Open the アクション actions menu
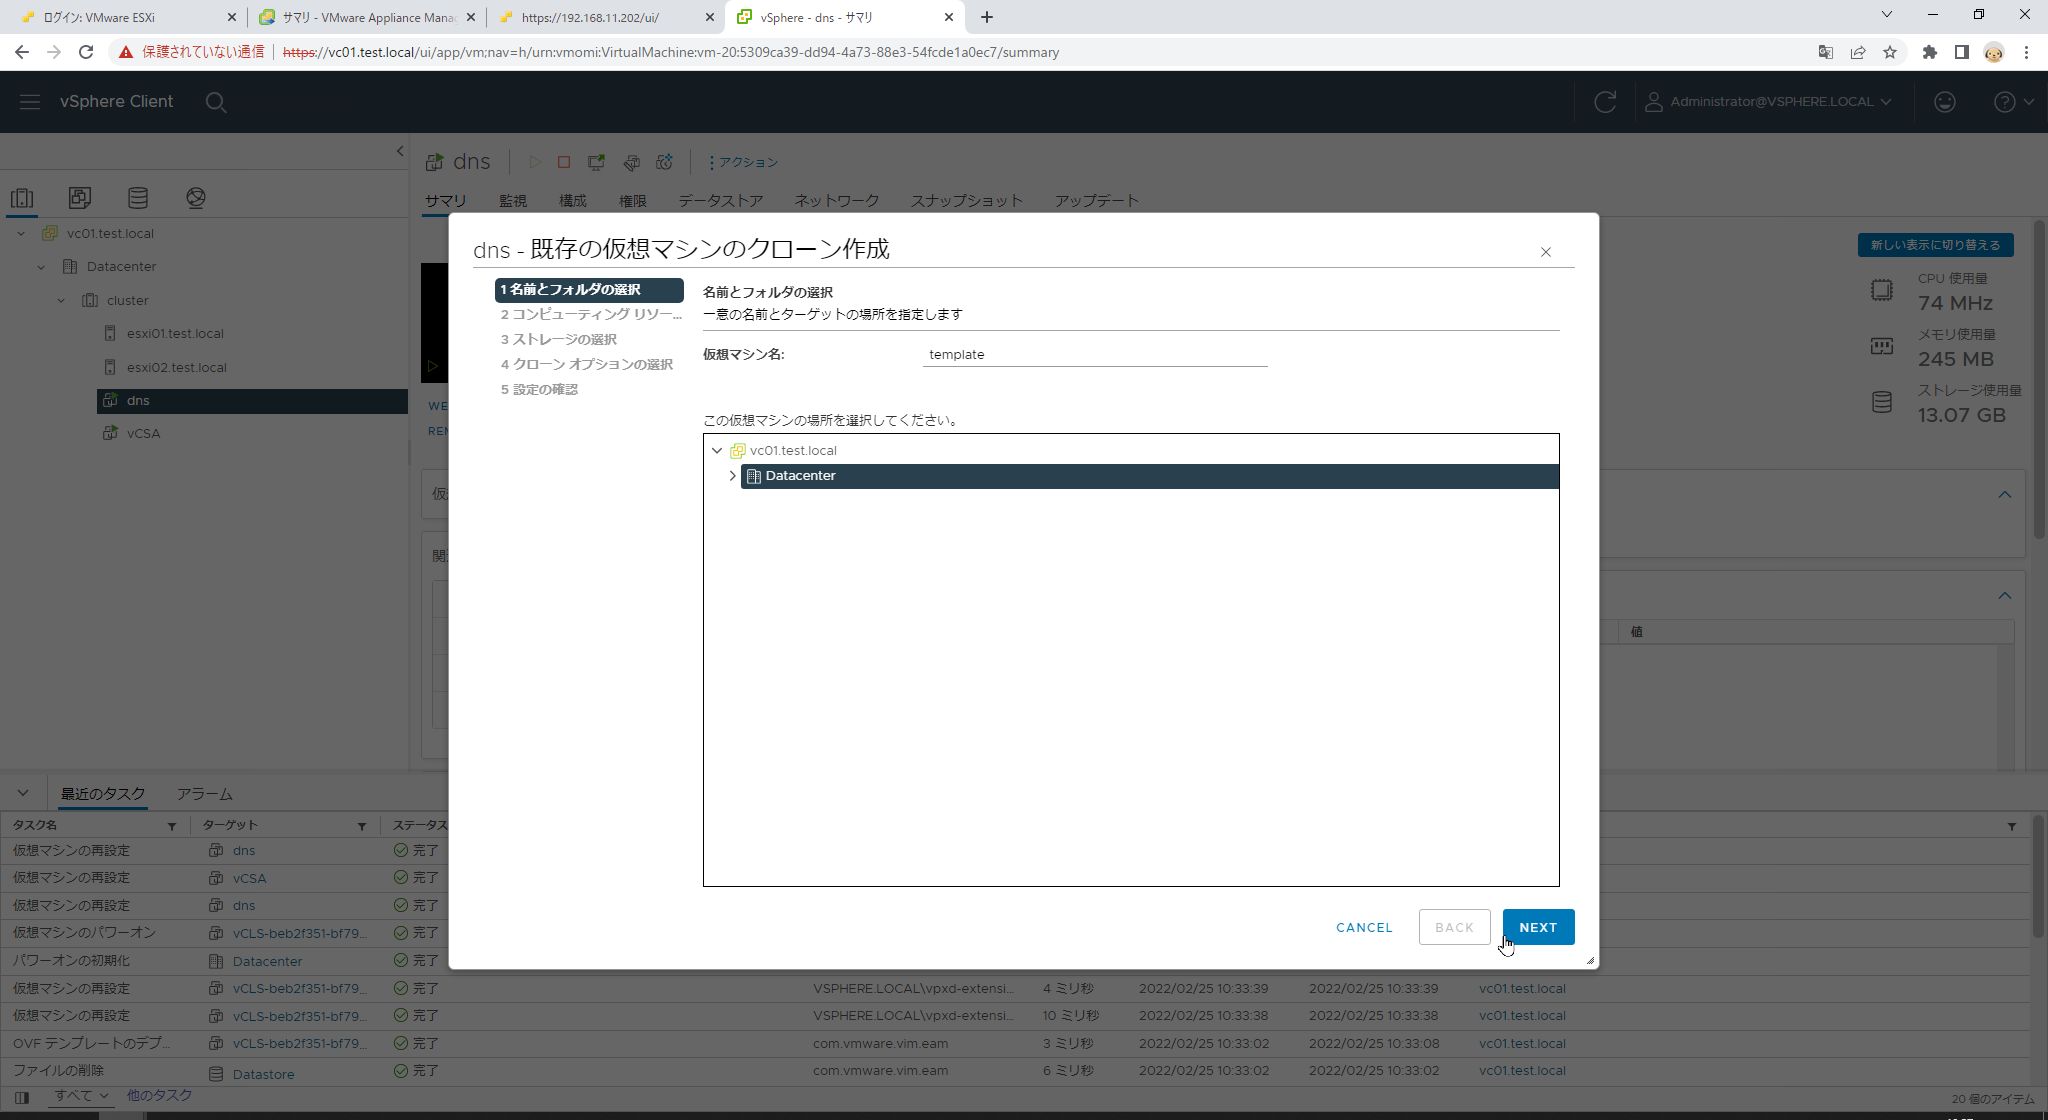 743,162
